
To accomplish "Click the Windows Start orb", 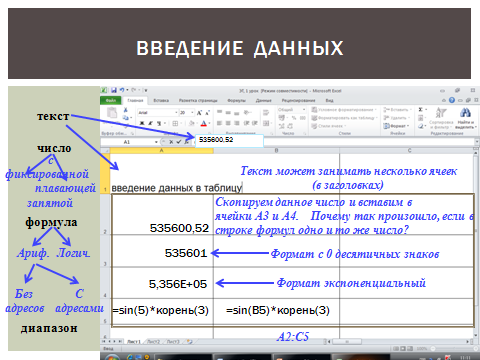I will click(112, 357).
